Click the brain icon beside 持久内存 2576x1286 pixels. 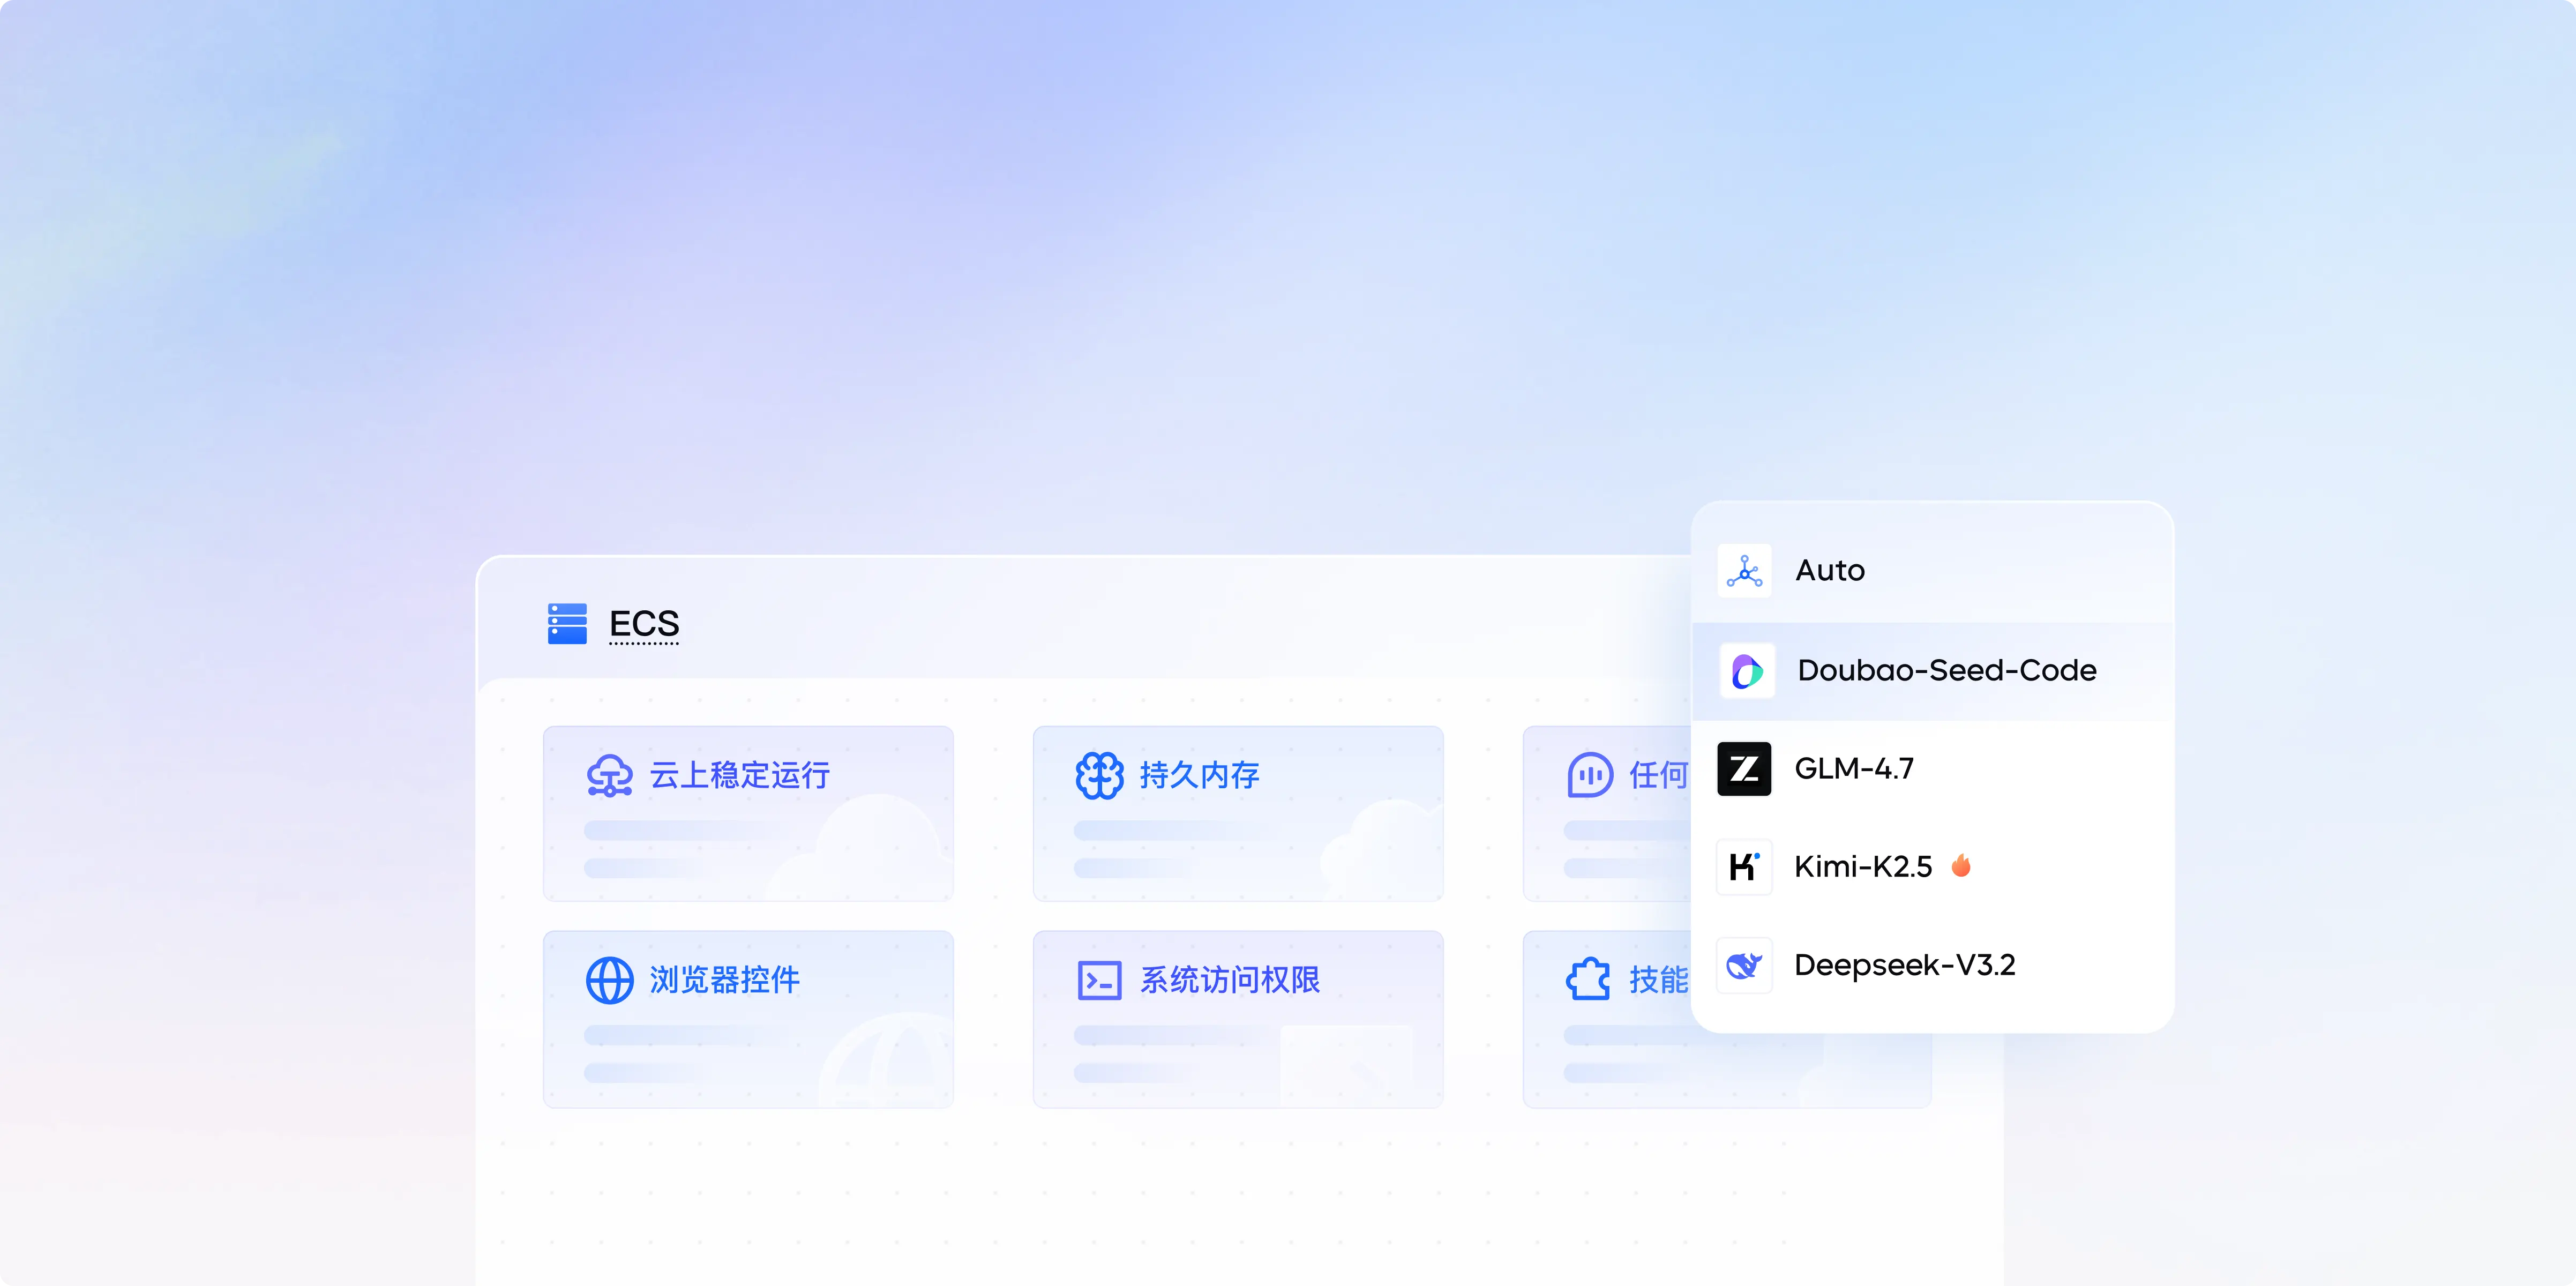pyautogui.click(x=1099, y=775)
